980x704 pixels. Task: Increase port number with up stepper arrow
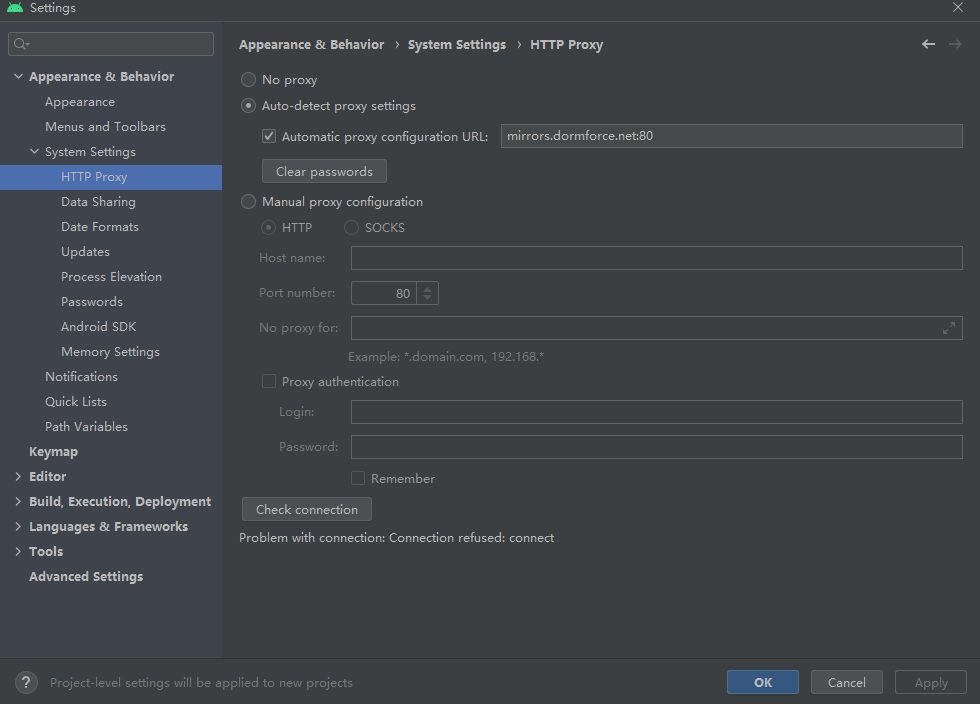[428, 288]
